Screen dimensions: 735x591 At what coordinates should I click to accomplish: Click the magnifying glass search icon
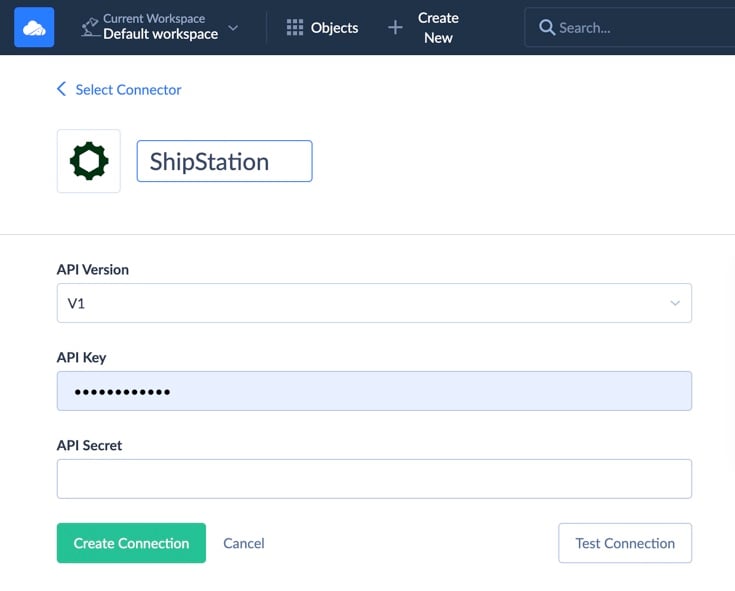pos(547,28)
